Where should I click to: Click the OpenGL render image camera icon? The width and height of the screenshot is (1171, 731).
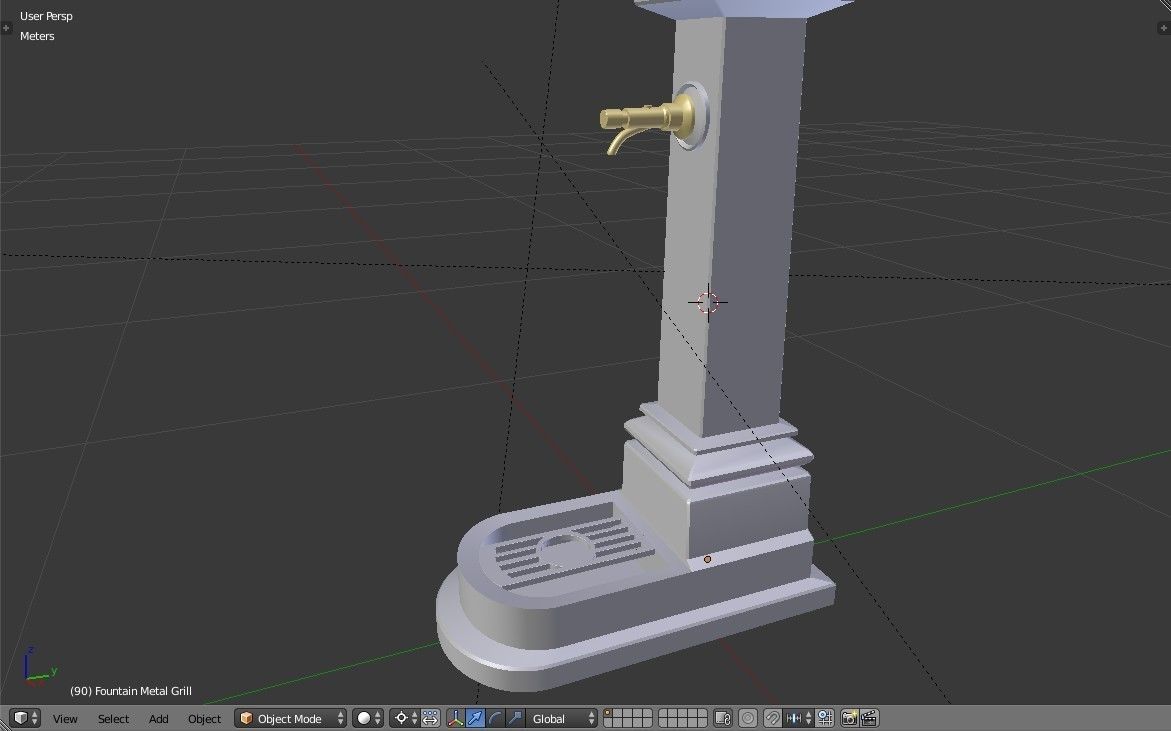click(x=849, y=718)
